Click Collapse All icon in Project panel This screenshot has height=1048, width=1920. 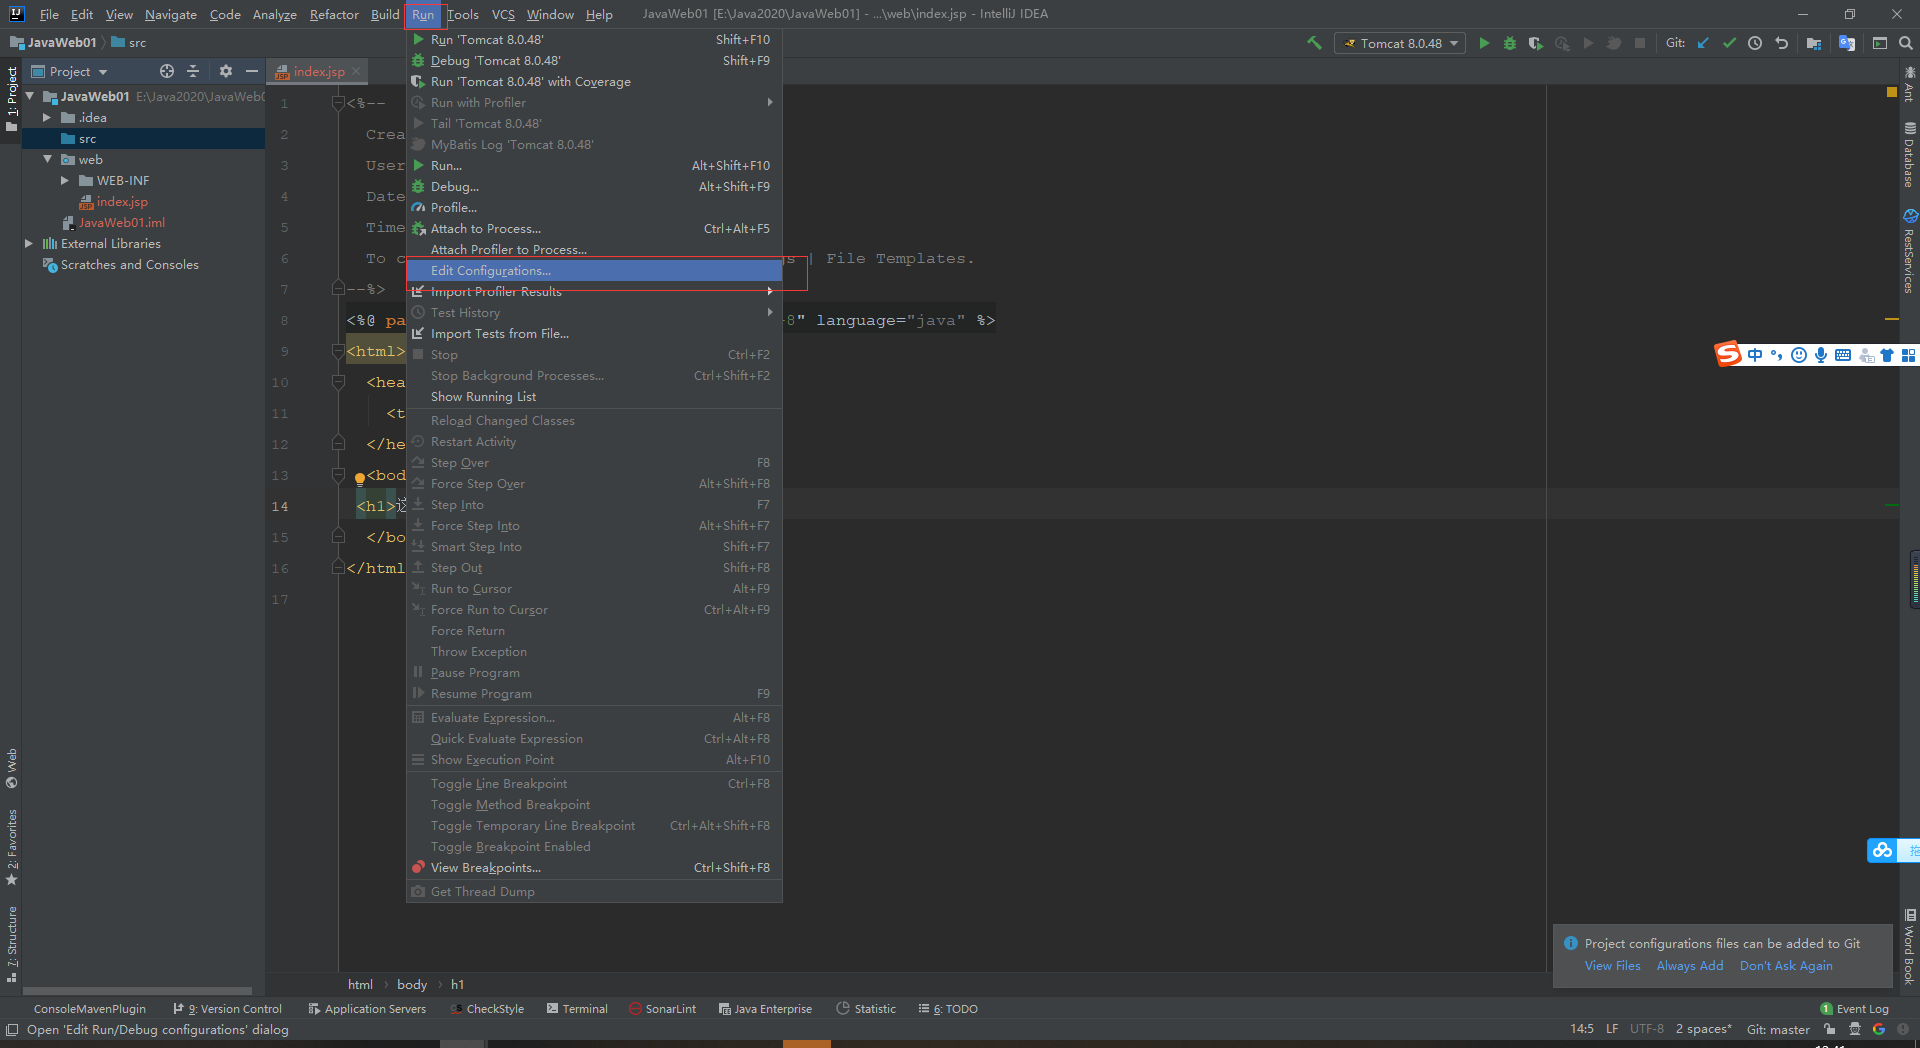coord(194,71)
